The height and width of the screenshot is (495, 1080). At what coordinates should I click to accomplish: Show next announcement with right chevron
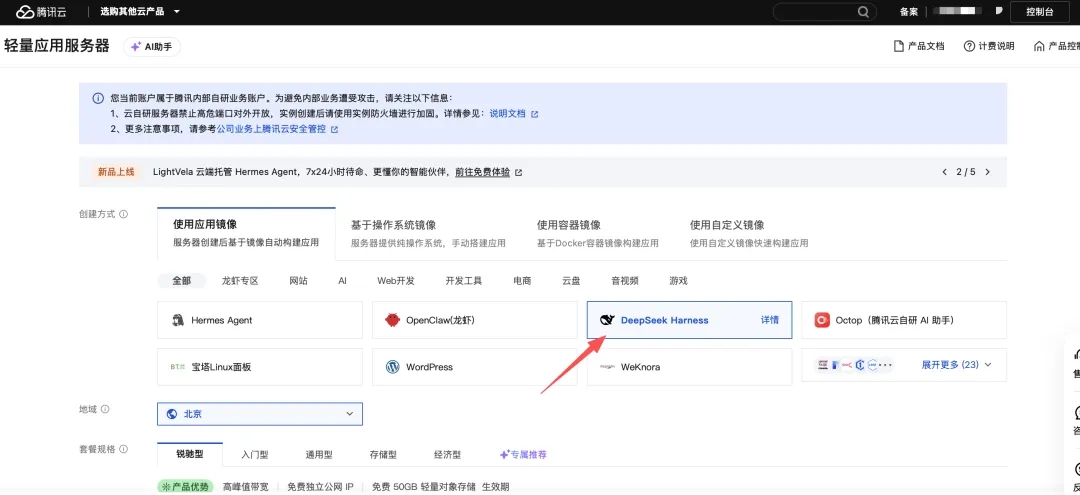pyautogui.click(x=988, y=172)
